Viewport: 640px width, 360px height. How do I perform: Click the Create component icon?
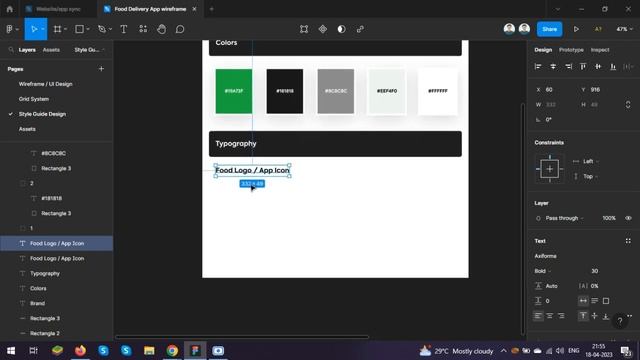(323, 29)
